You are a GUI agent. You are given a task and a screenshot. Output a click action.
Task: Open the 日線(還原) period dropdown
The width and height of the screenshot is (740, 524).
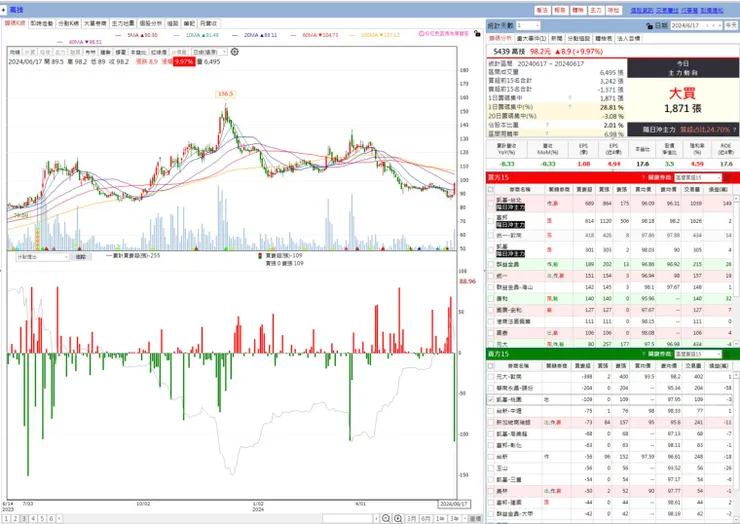(x=210, y=52)
